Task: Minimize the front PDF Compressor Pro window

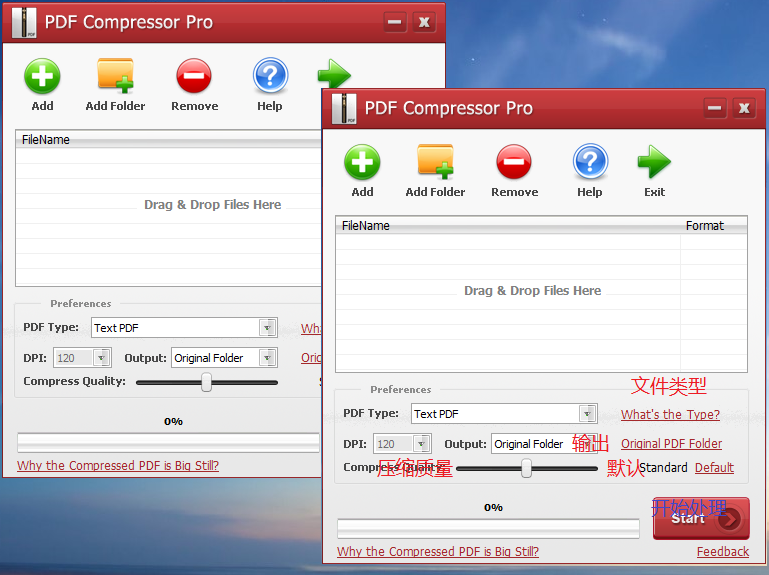Action: [x=714, y=108]
